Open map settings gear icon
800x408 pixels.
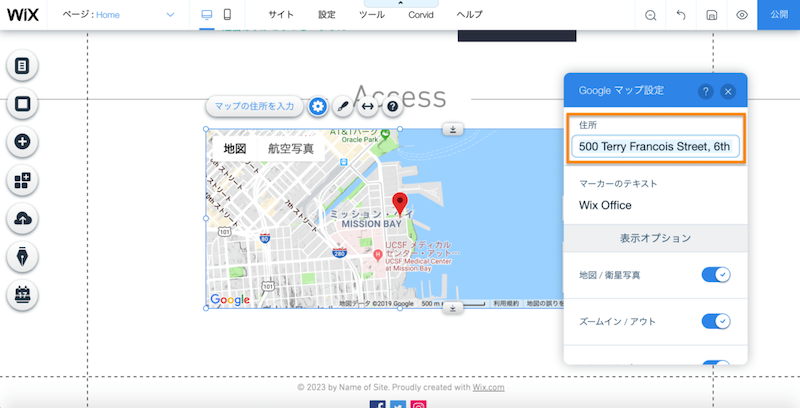[318, 107]
